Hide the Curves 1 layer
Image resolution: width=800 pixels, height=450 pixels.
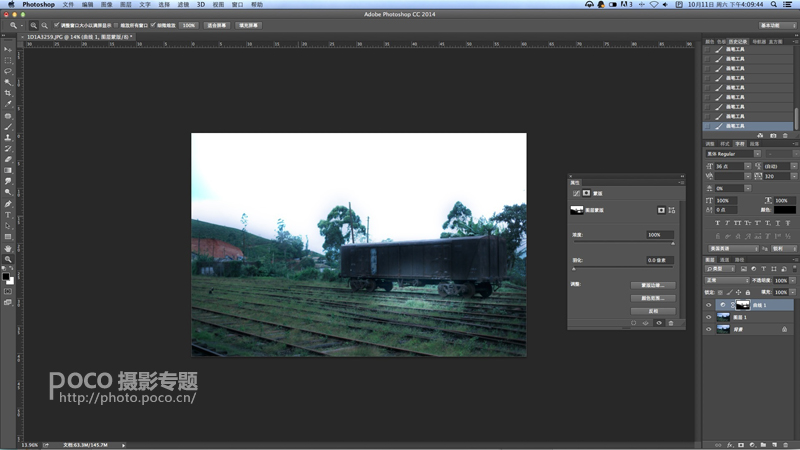tap(708, 305)
